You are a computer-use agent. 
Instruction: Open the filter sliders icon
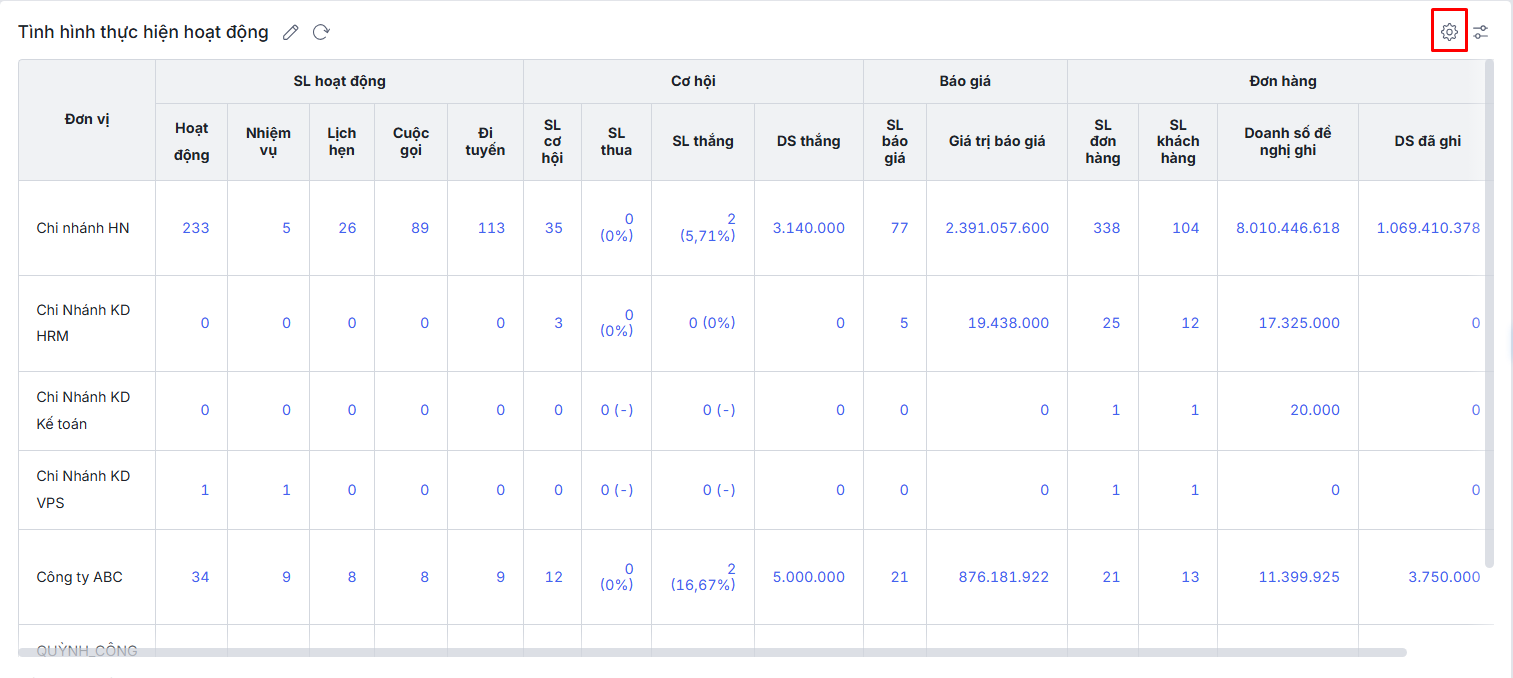[x=1481, y=32]
